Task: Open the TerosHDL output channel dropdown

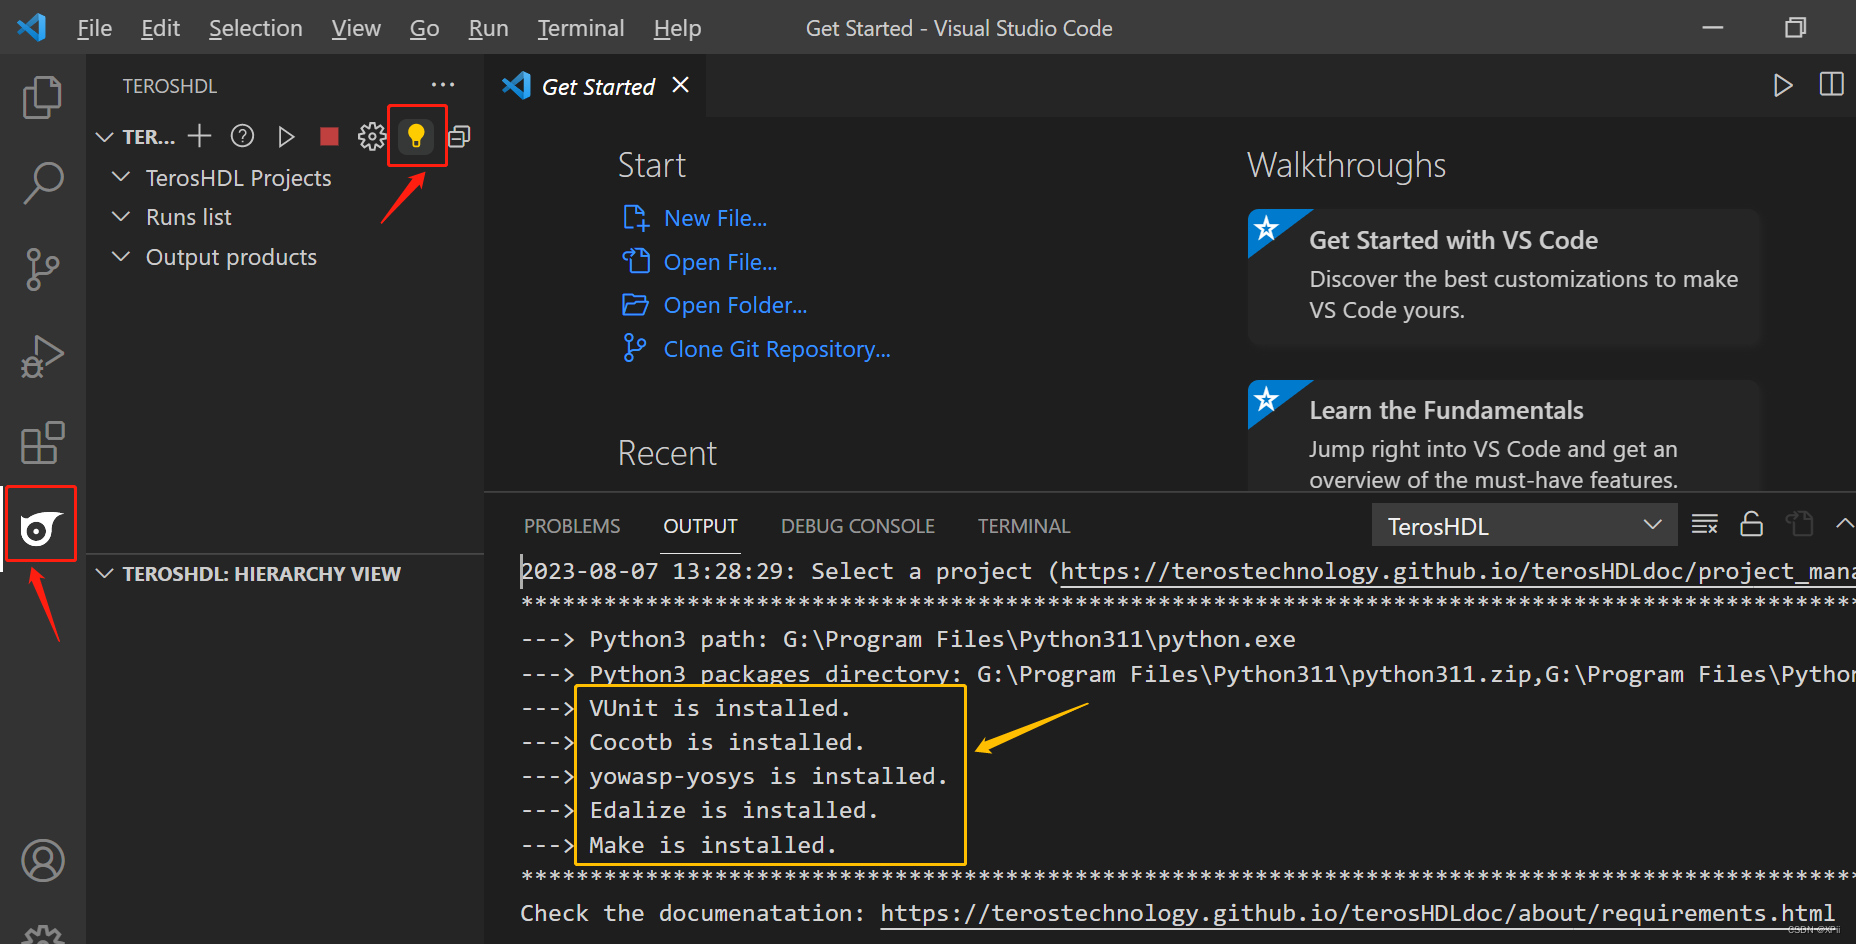Action: [1524, 525]
